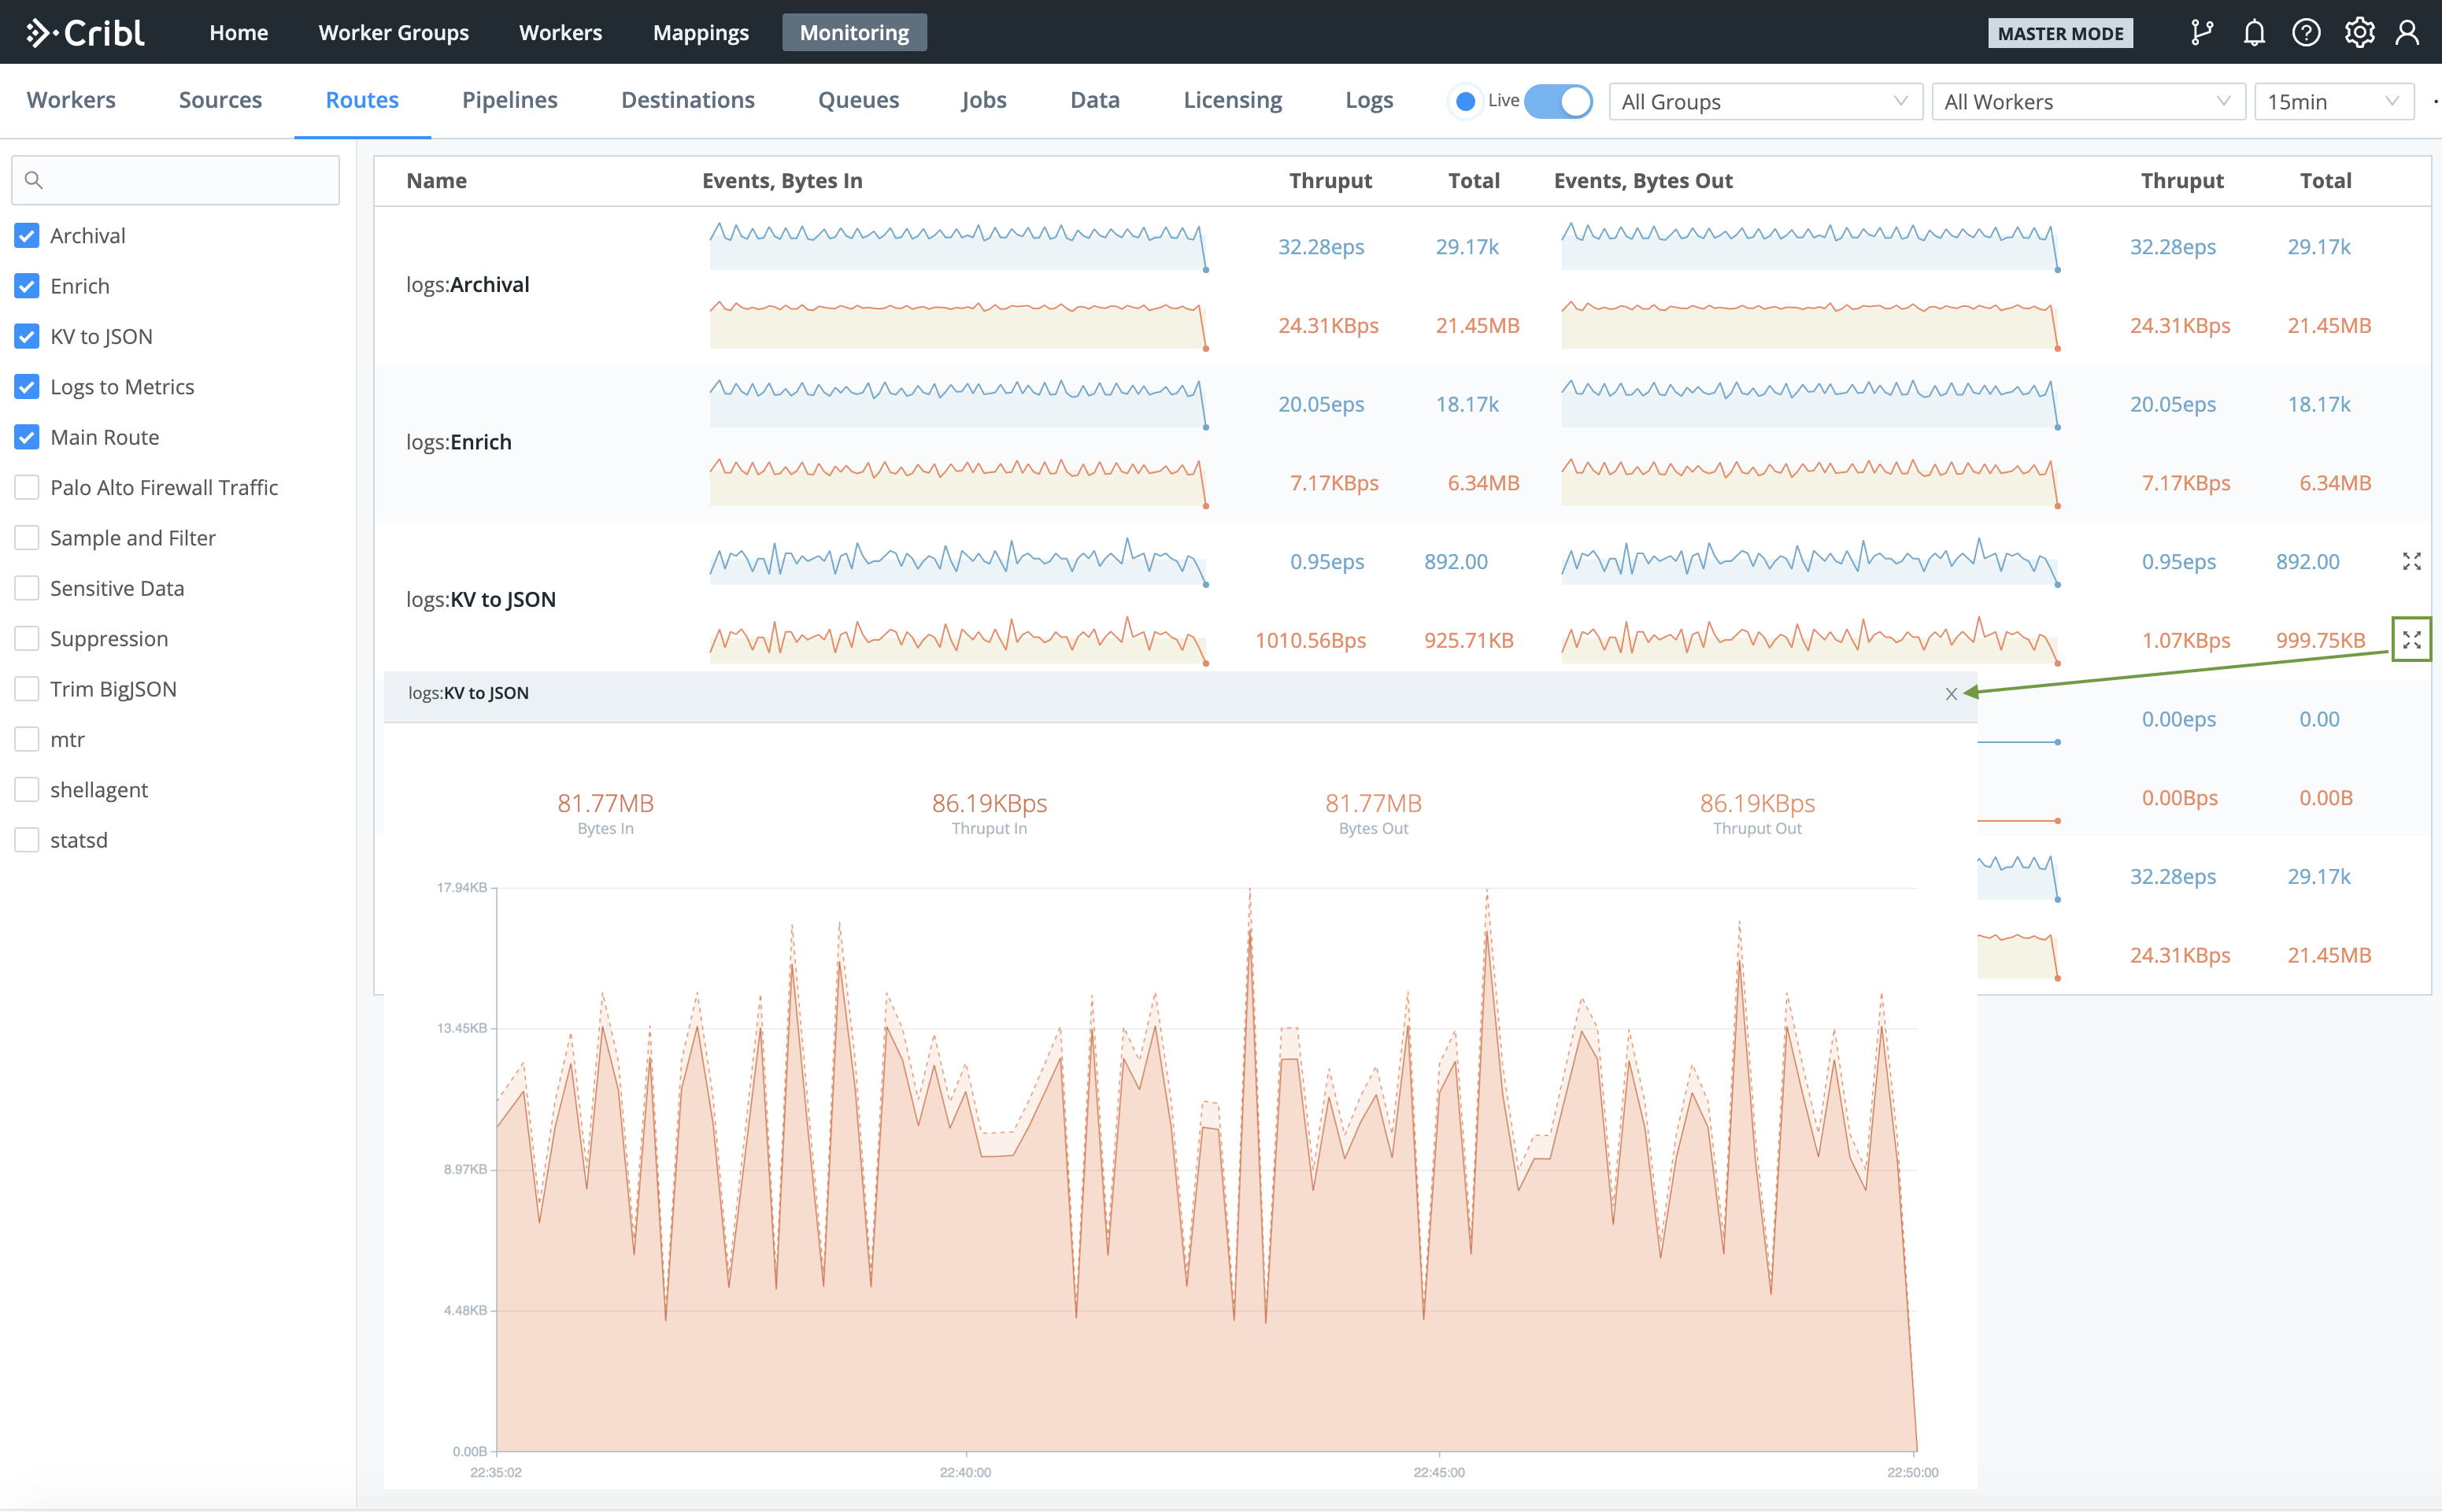Screen dimensions: 2442x1512
Task: Click the logs:Enrich route name
Action: pyautogui.click(x=459, y=442)
